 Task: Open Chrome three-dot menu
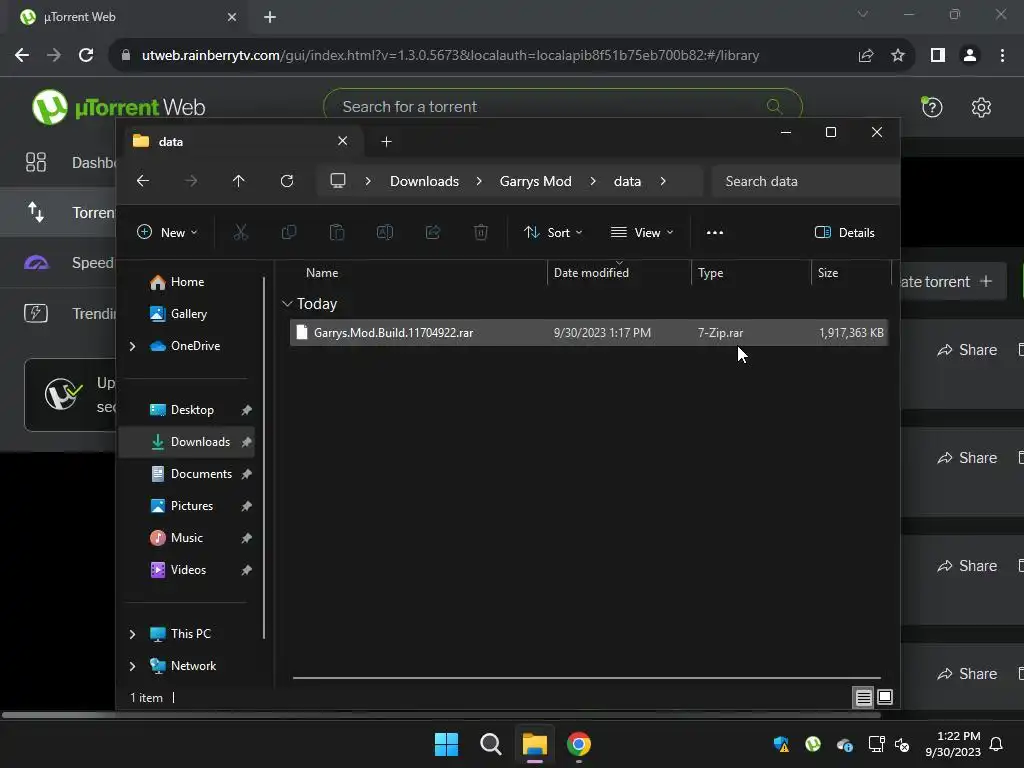1002,56
